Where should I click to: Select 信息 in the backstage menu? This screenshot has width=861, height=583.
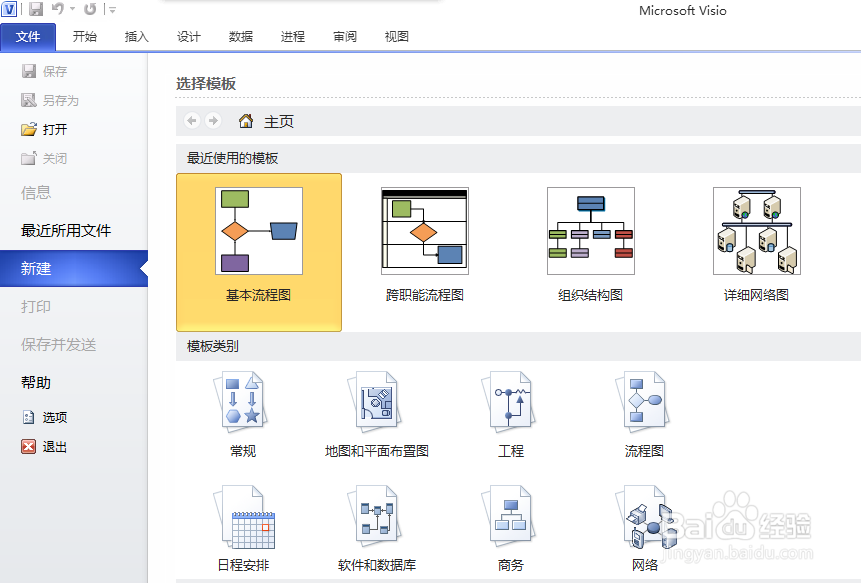pos(36,193)
